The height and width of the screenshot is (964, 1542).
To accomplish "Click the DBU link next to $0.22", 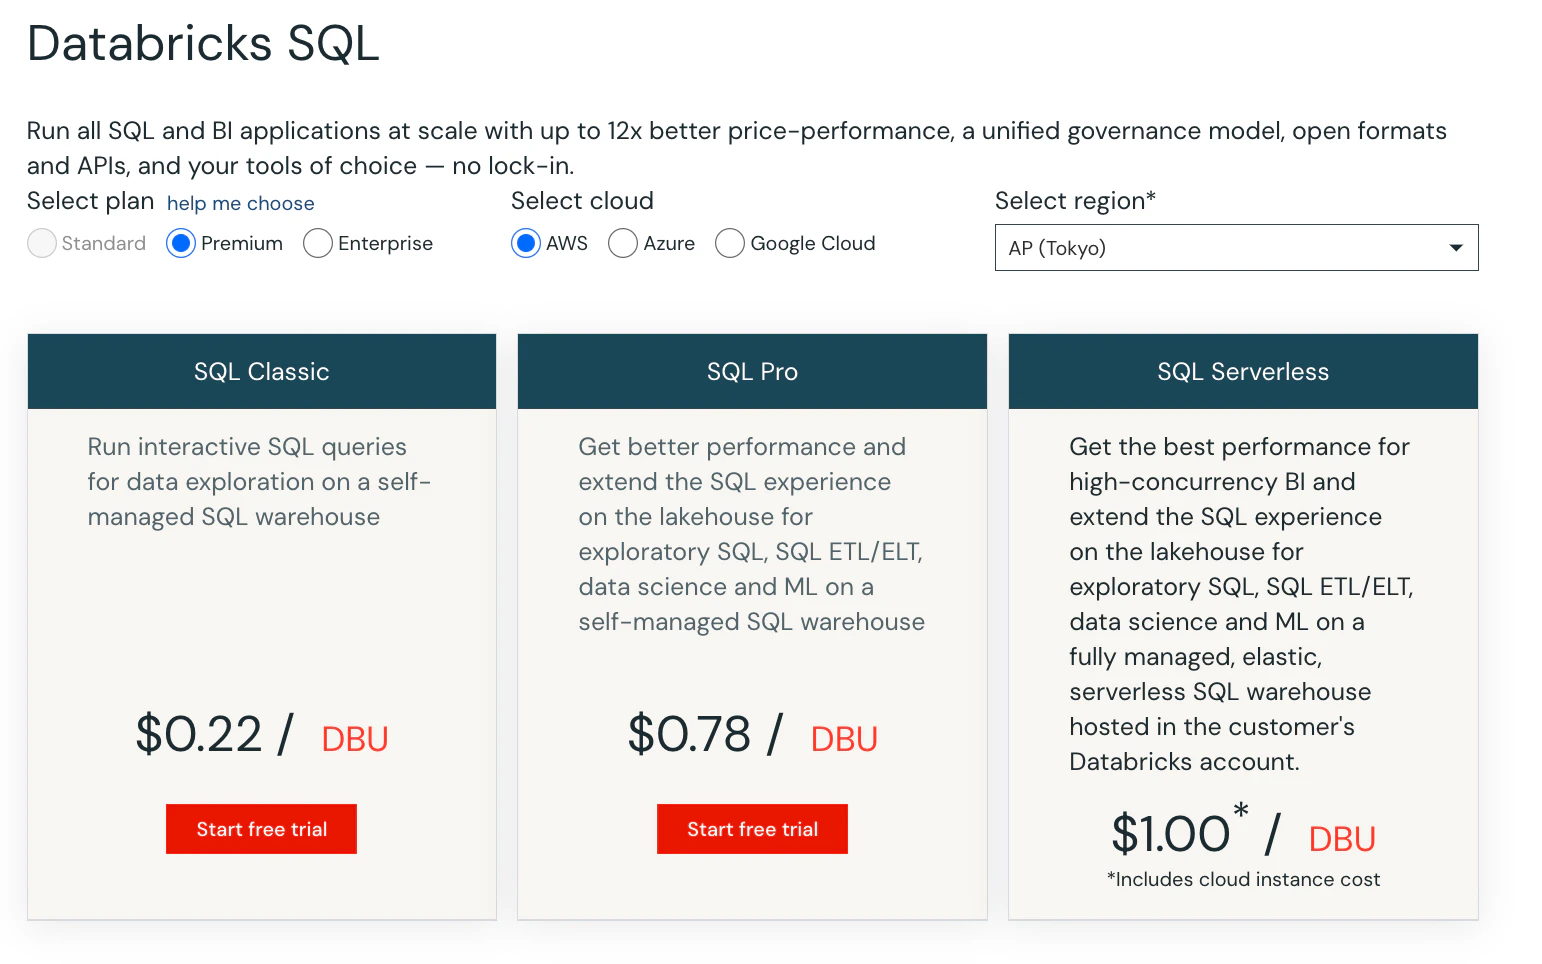I will coord(355,739).
